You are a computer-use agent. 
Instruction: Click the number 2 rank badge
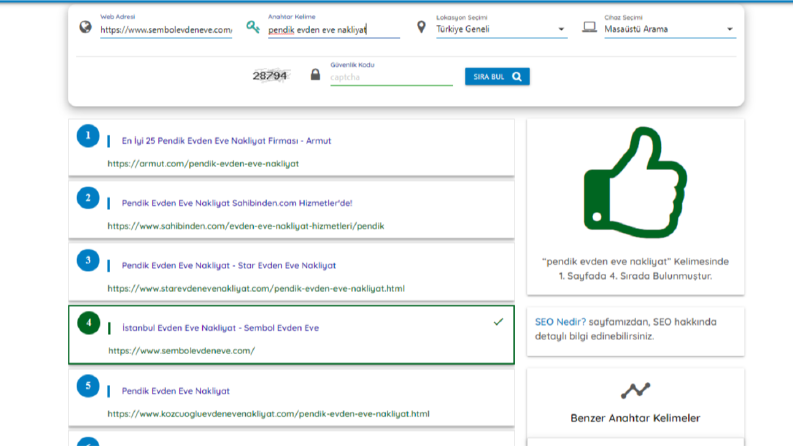point(88,198)
